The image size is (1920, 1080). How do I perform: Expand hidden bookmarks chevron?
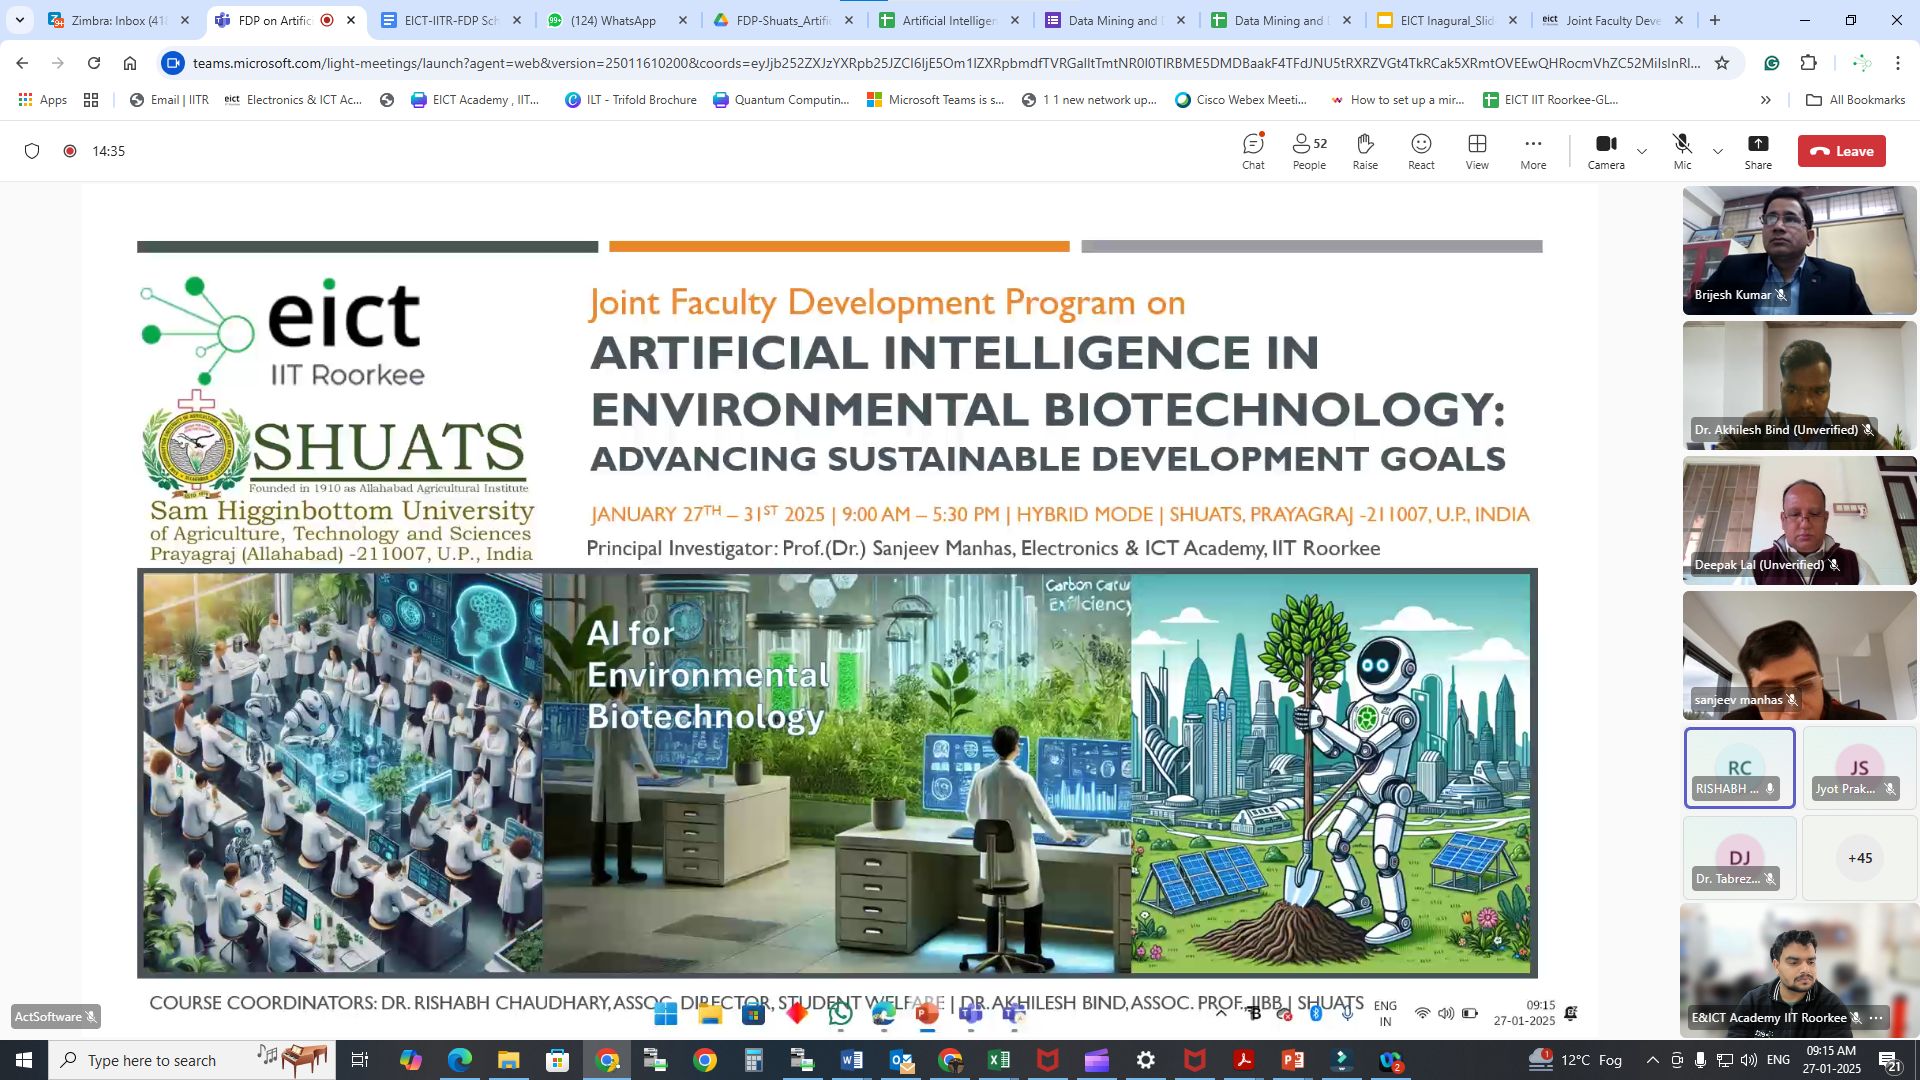click(1765, 100)
